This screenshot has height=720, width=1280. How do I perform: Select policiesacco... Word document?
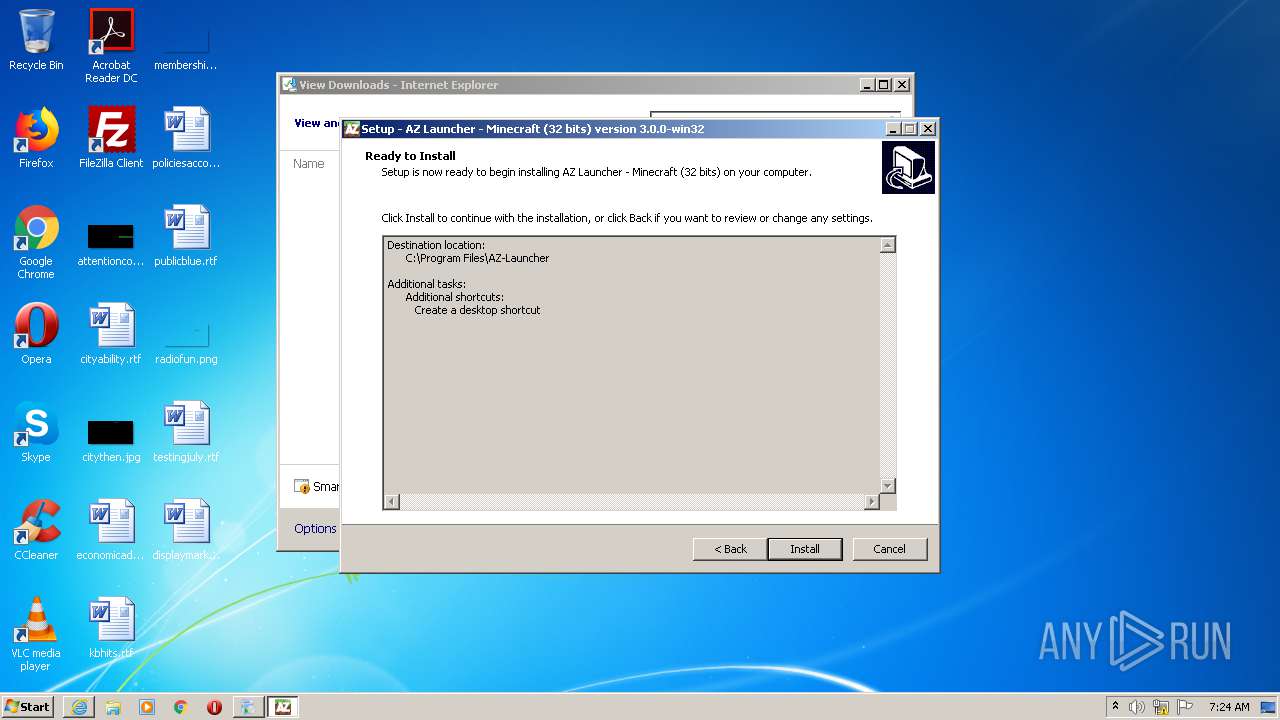(x=186, y=138)
